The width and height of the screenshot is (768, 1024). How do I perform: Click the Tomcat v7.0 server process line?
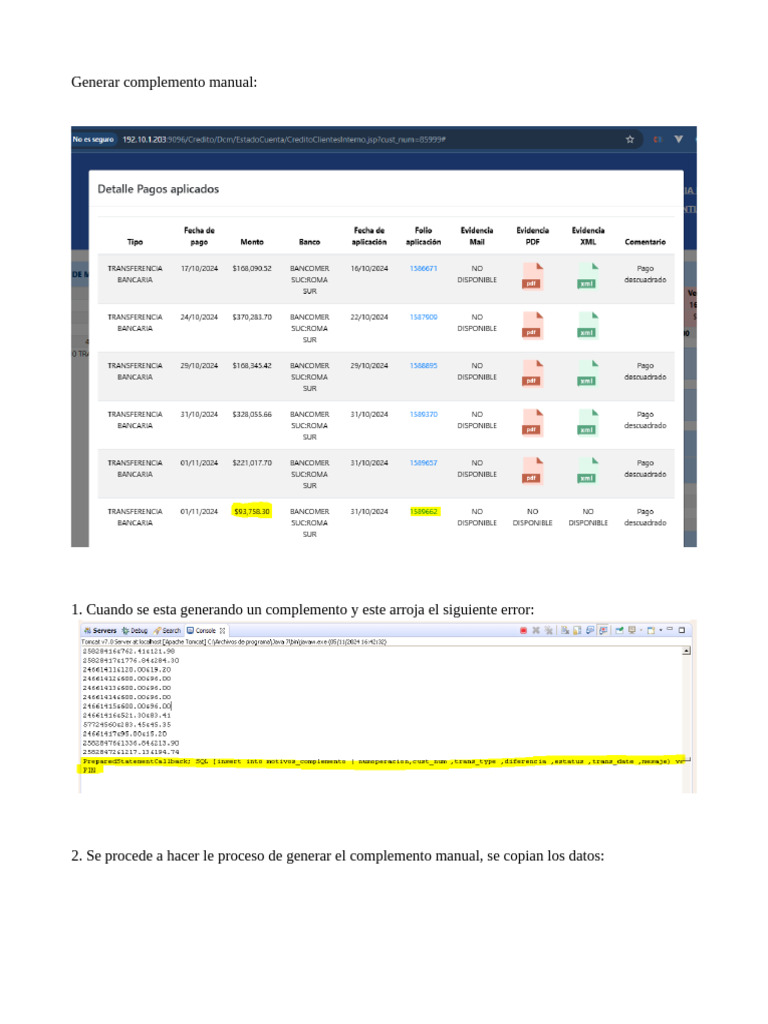[x=234, y=642]
